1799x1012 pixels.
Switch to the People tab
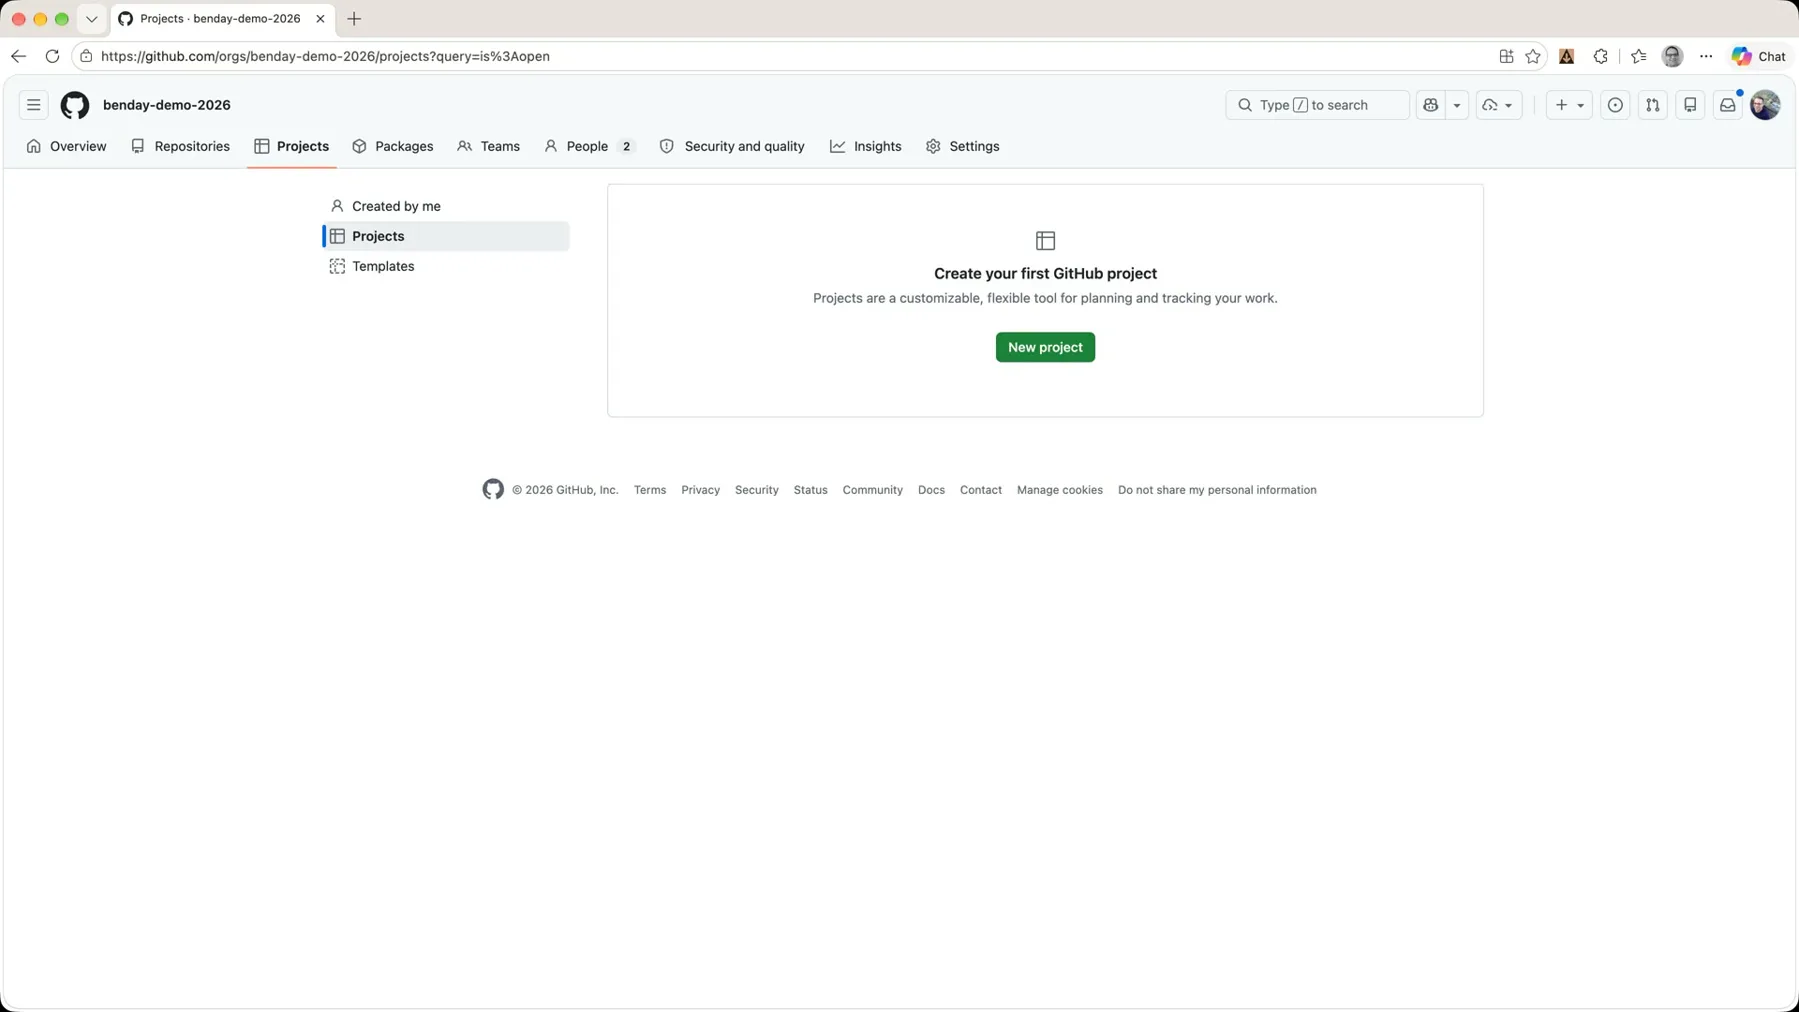pyautogui.click(x=589, y=146)
